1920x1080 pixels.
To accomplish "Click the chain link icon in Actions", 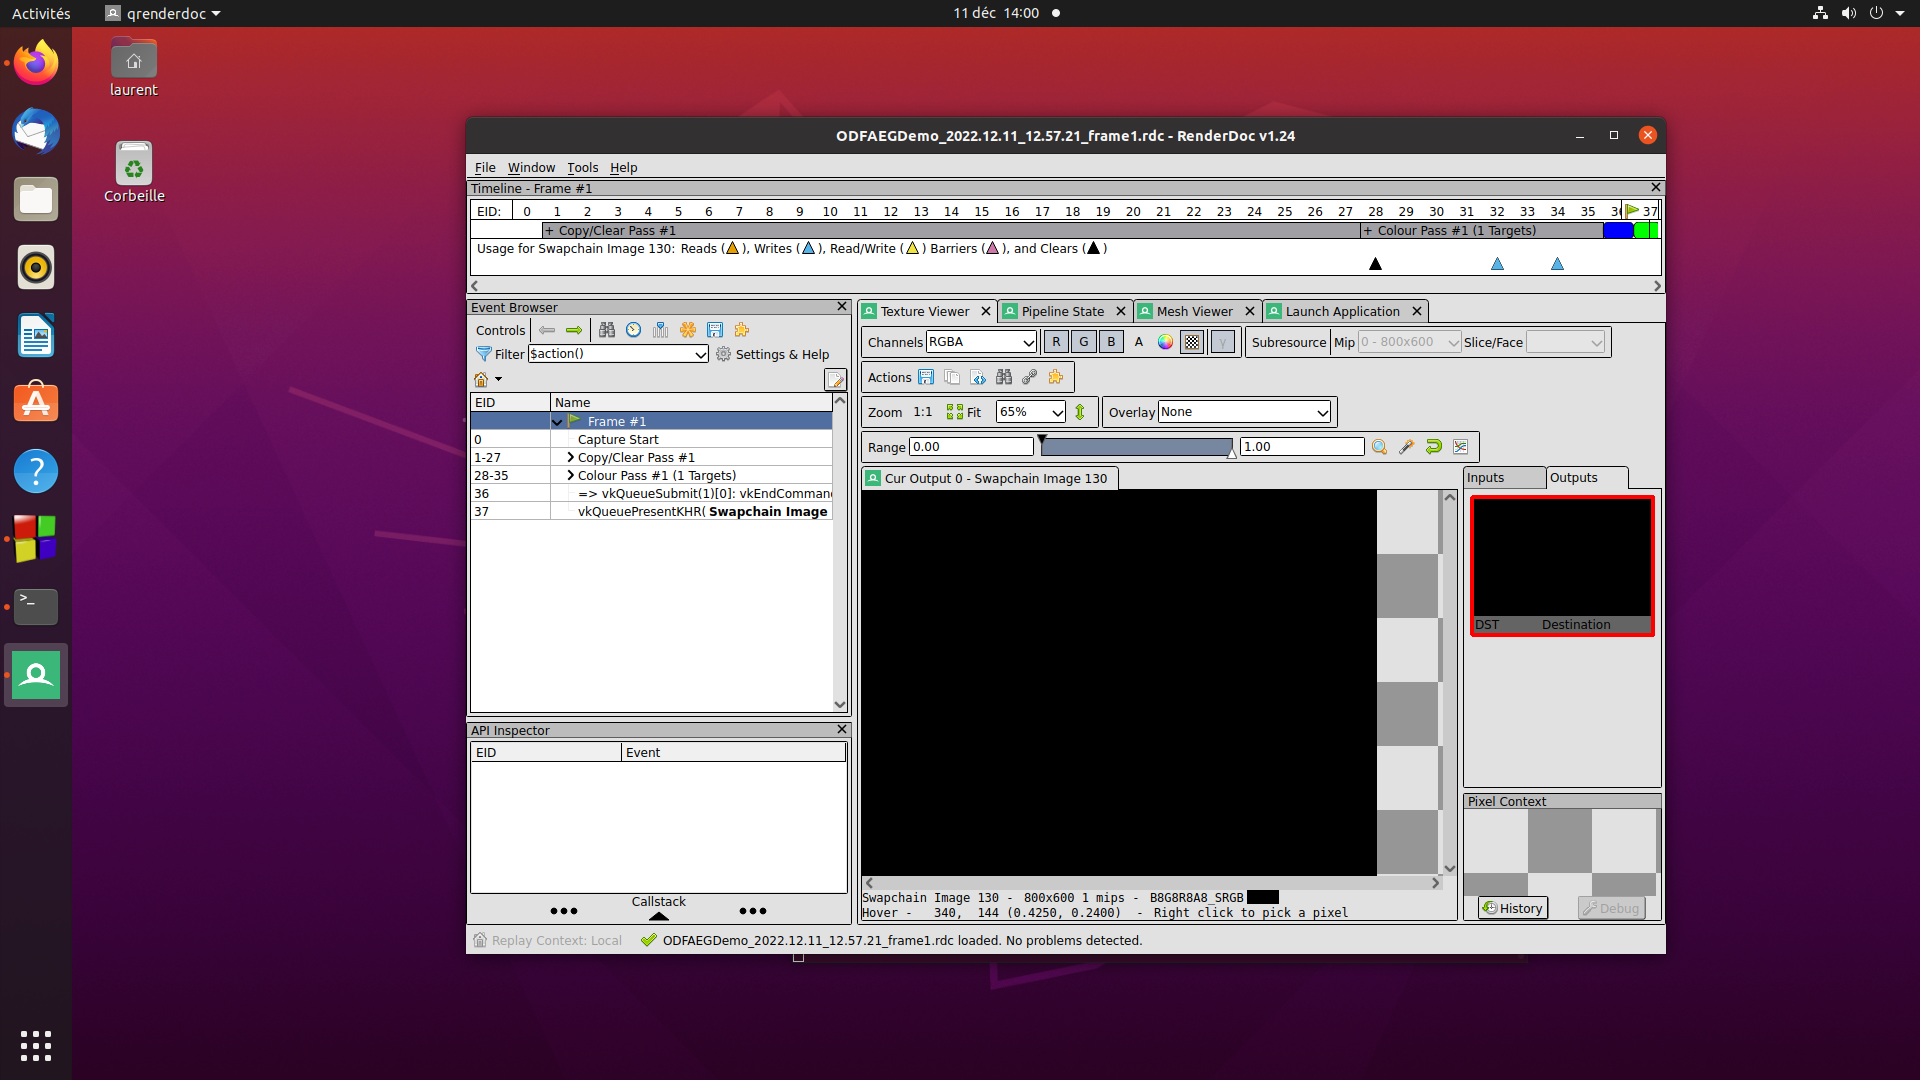I will click(x=1030, y=377).
